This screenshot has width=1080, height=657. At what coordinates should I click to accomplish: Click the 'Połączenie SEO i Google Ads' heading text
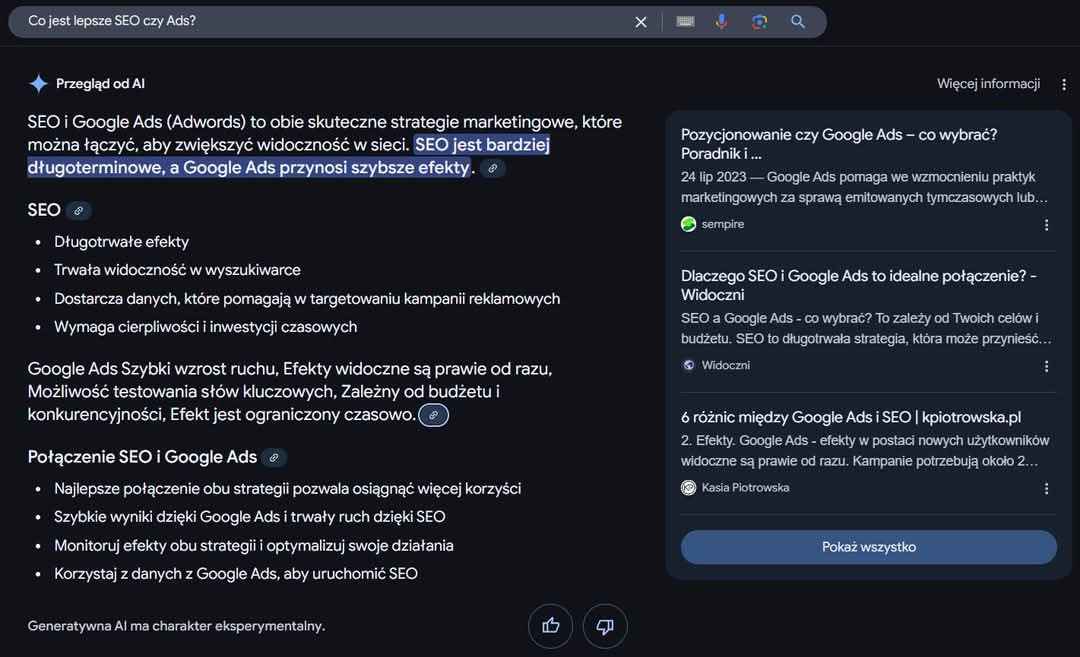(x=142, y=457)
